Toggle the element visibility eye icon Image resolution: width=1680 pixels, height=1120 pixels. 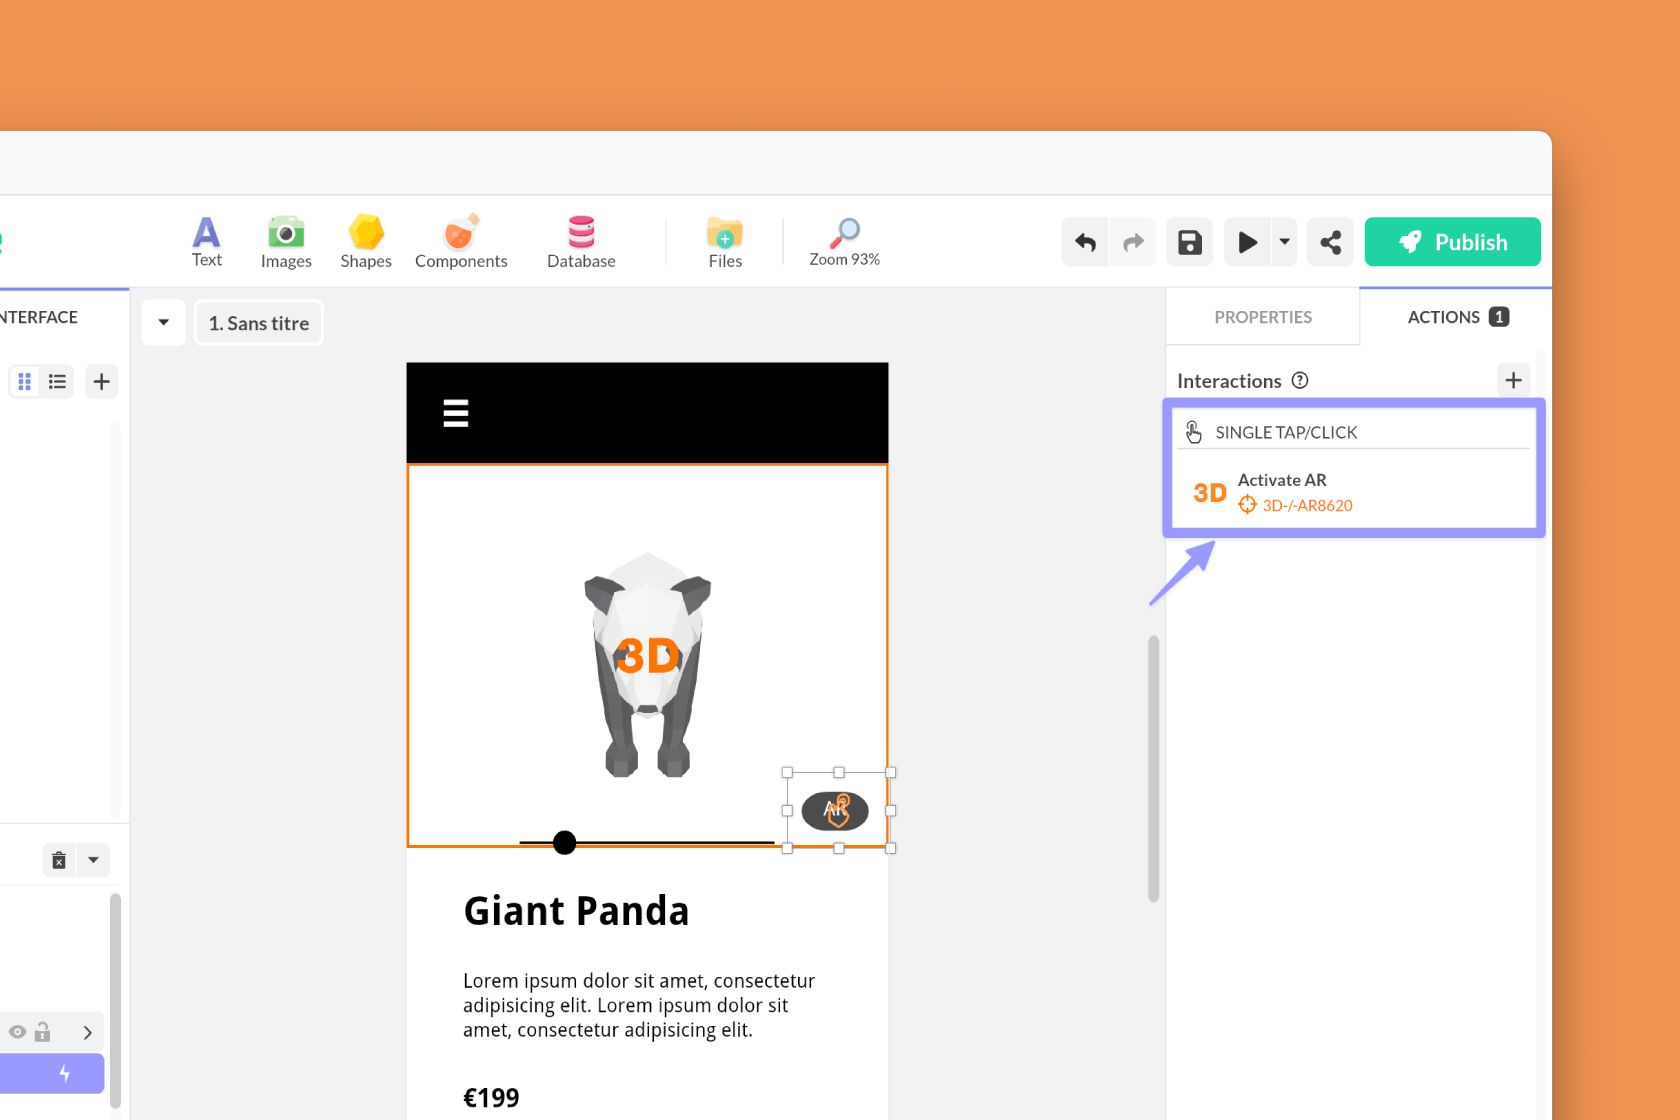[17, 1032]
